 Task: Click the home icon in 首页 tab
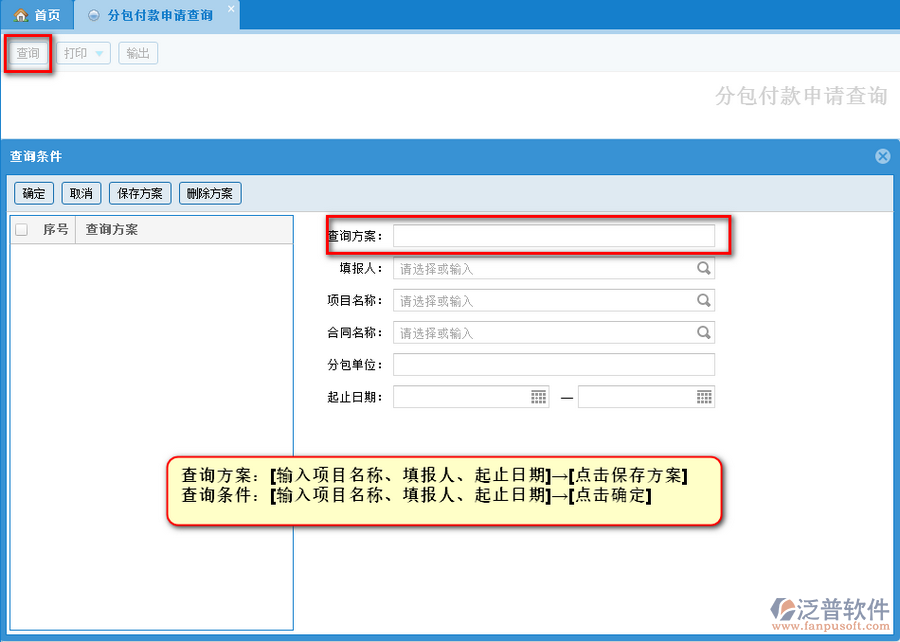click(x=21, y=15)
